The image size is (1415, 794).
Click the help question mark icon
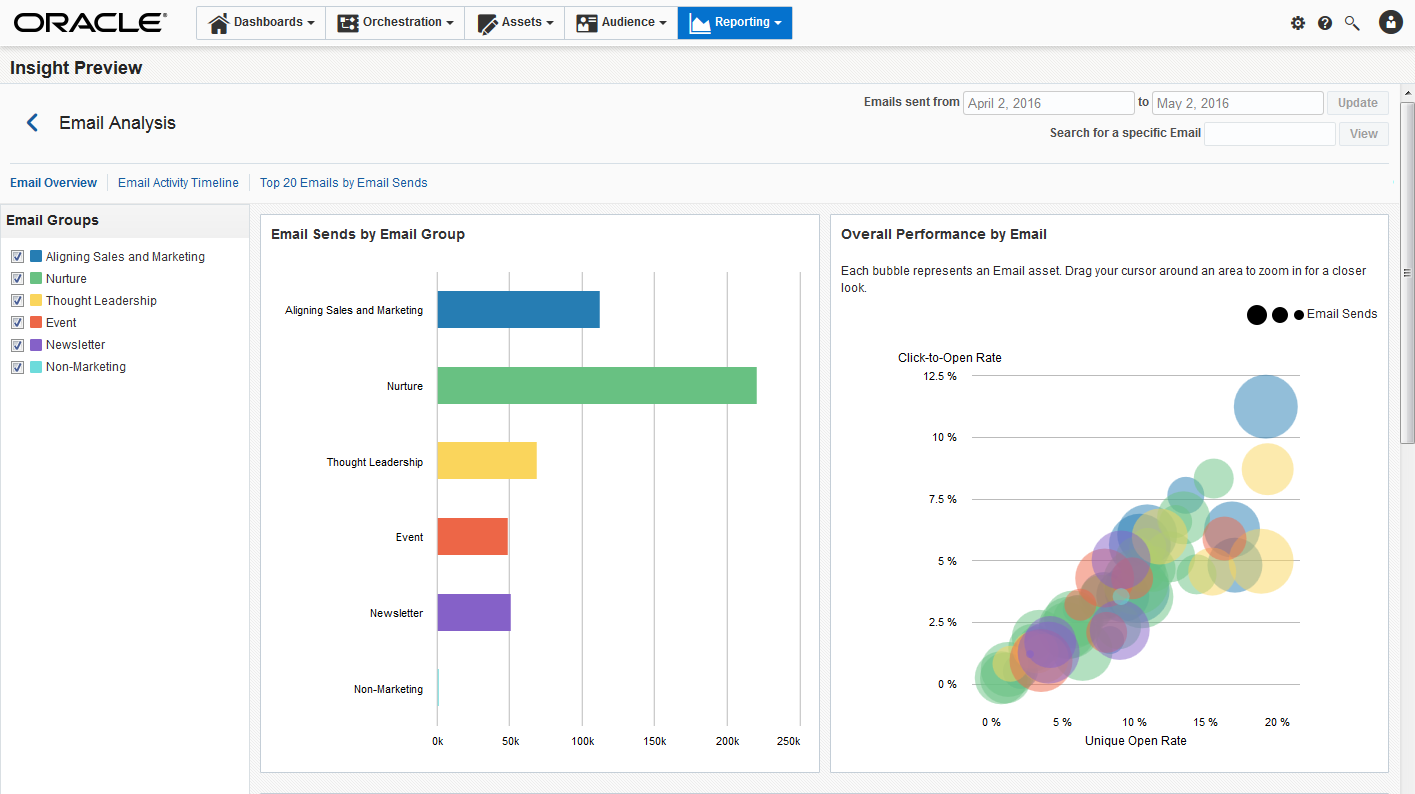1325,23
